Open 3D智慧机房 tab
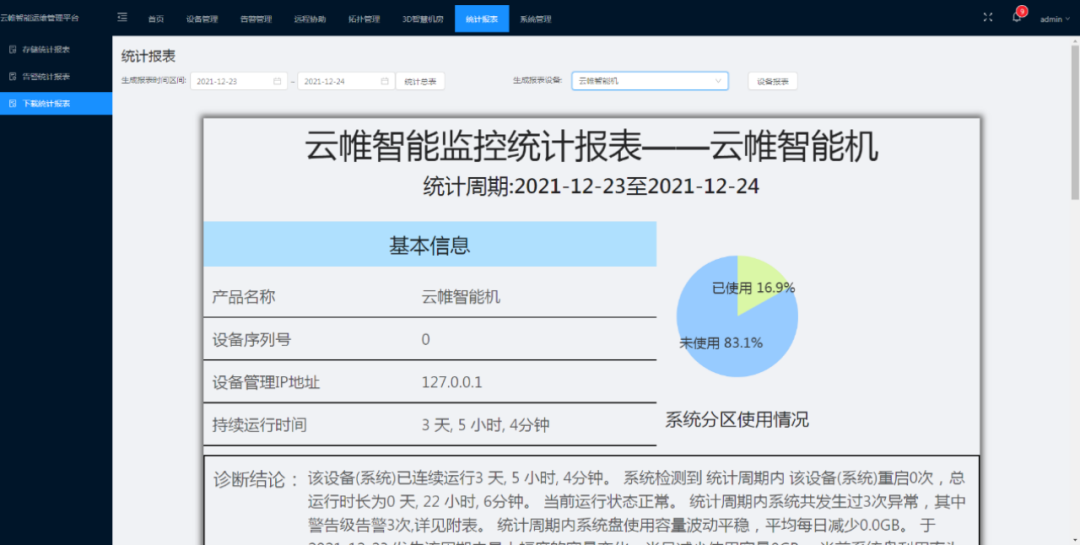 click(x=423, y=19)
